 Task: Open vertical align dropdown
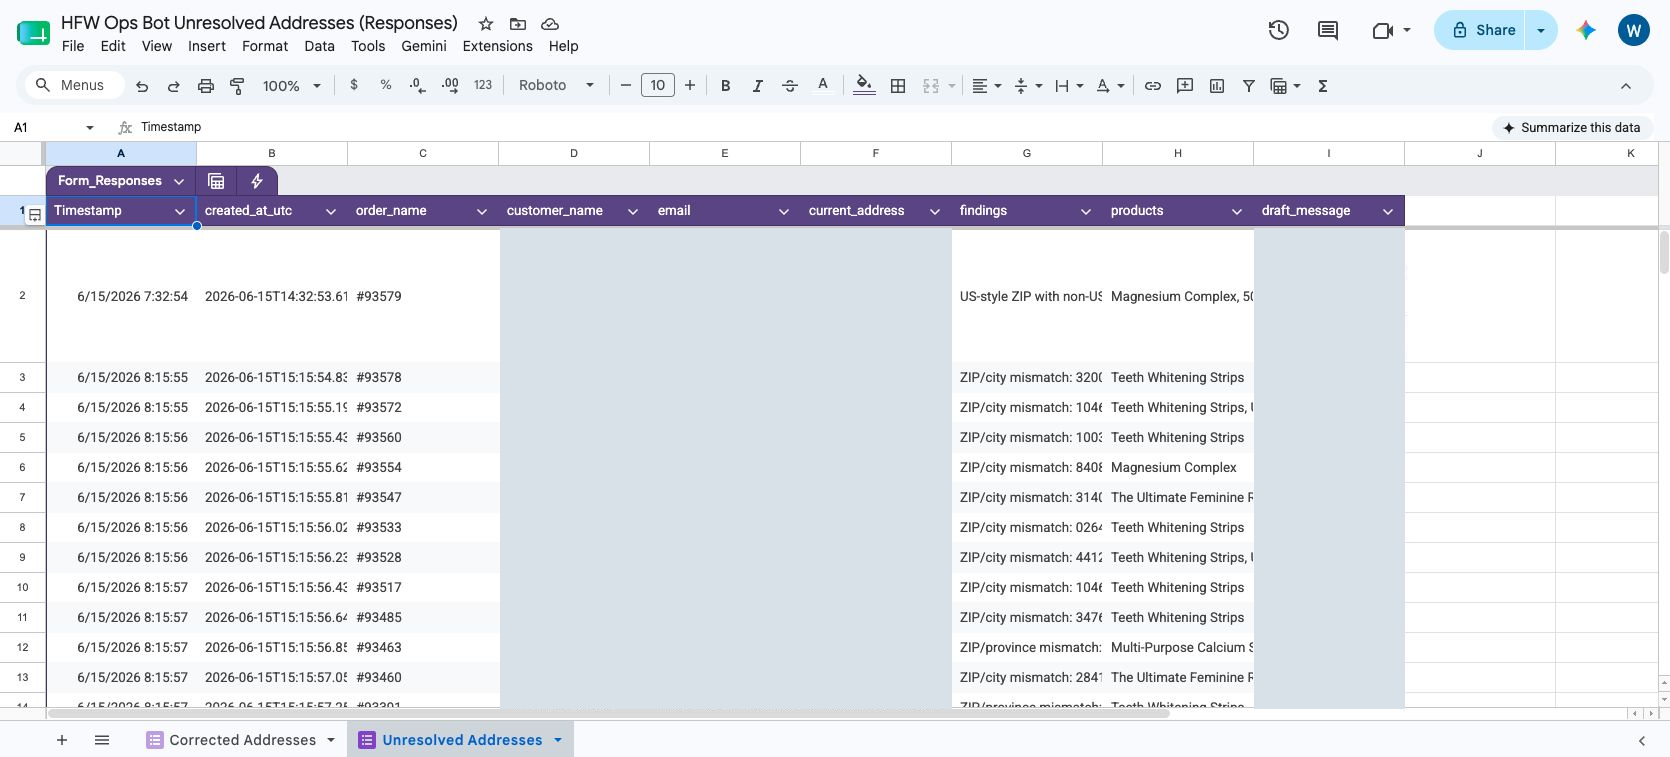tap(1028, 86)
